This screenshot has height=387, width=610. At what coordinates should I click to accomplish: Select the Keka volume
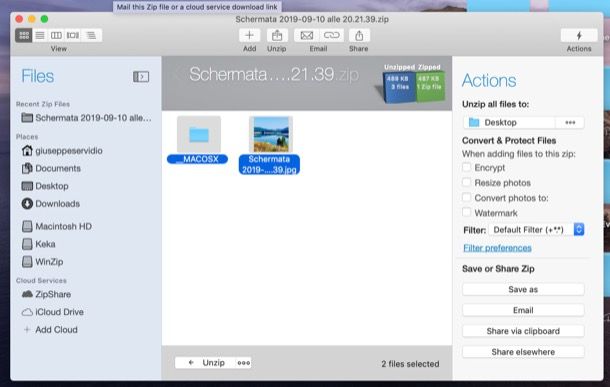(39, 244)
